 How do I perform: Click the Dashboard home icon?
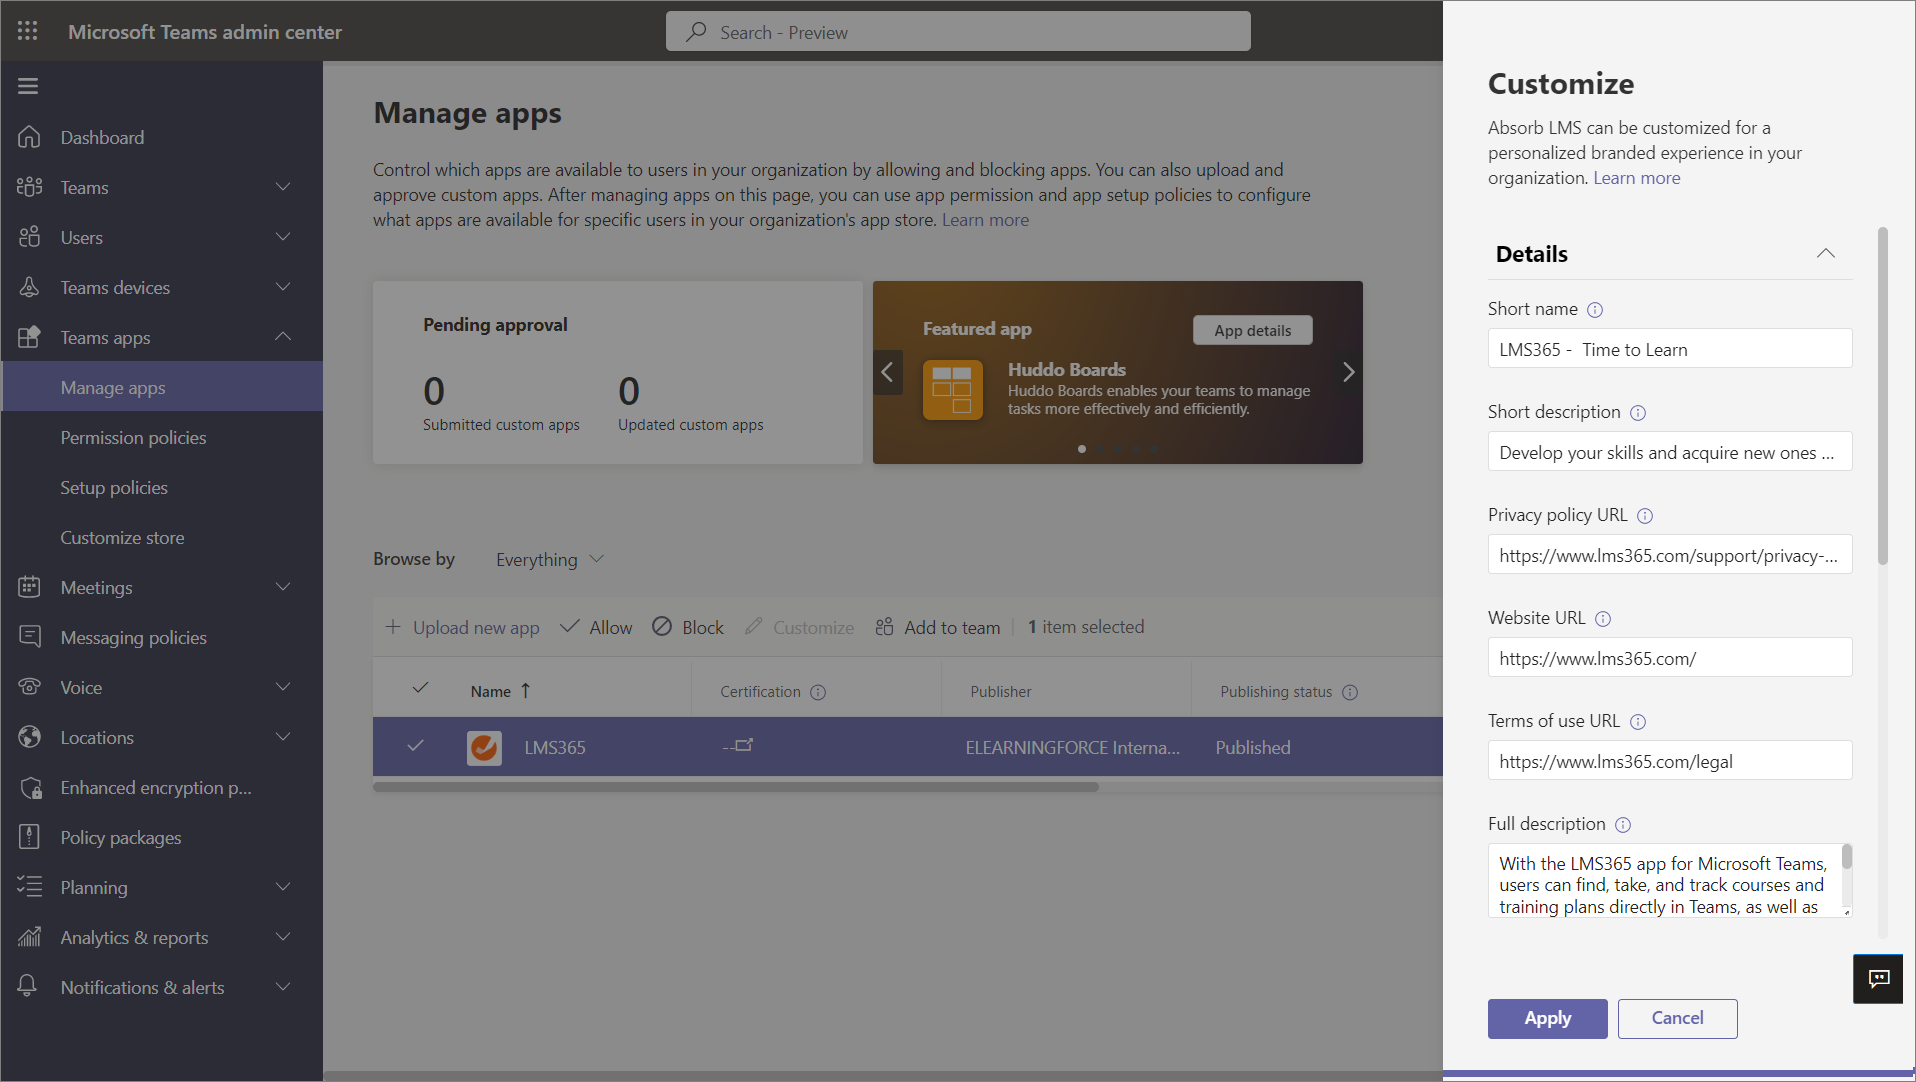(x=29, y=137)
